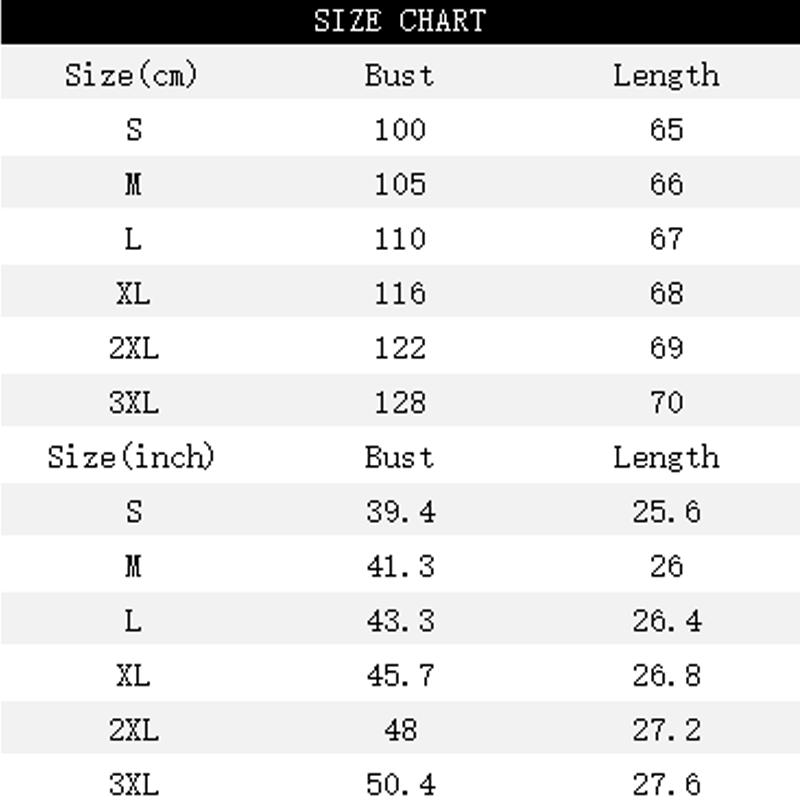The image size is (800, 800).
Task: Click the 45.7 bust measurement
Action: click(x=399, y=676)
